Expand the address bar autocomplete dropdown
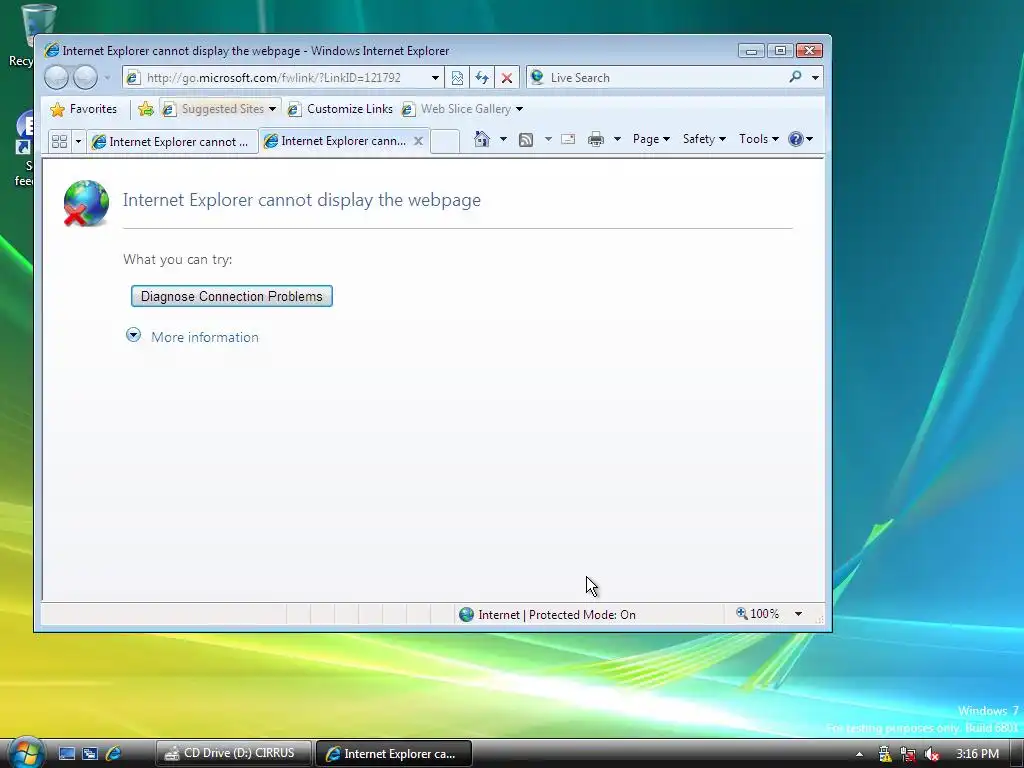Viewport: 1024px width, 768px height. click(436, 78)
